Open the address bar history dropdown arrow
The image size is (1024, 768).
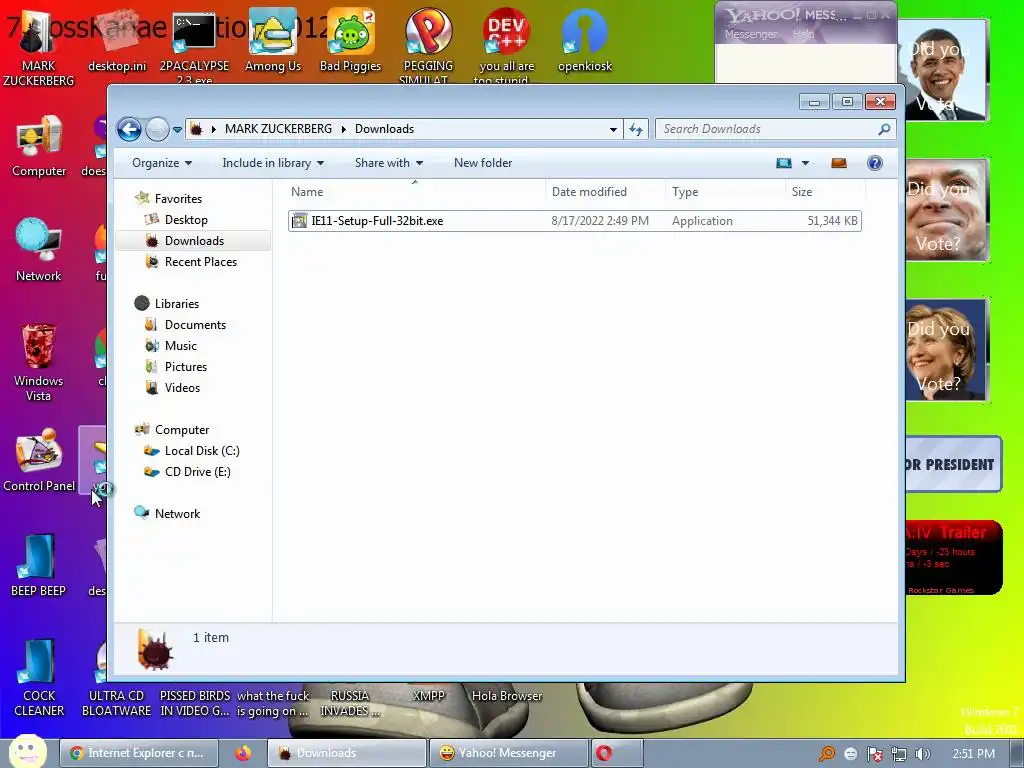tap(613, 129)
